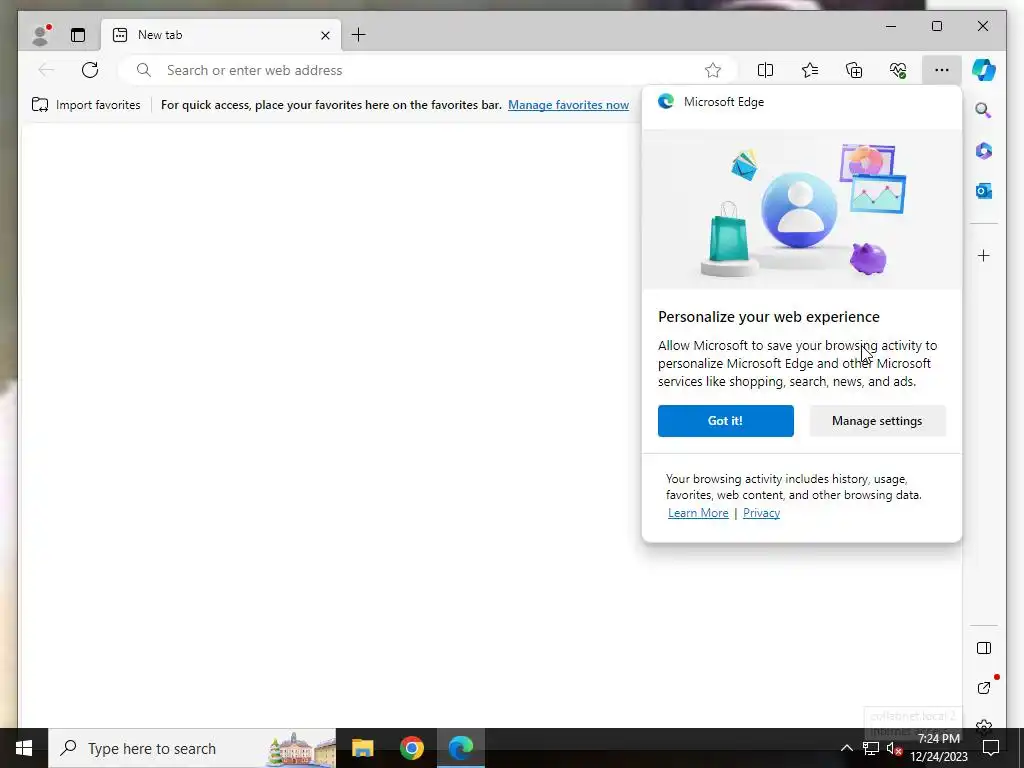Select the New tab tab
1024x768 pixels.
pyautogui.click(x=220, y=35)
